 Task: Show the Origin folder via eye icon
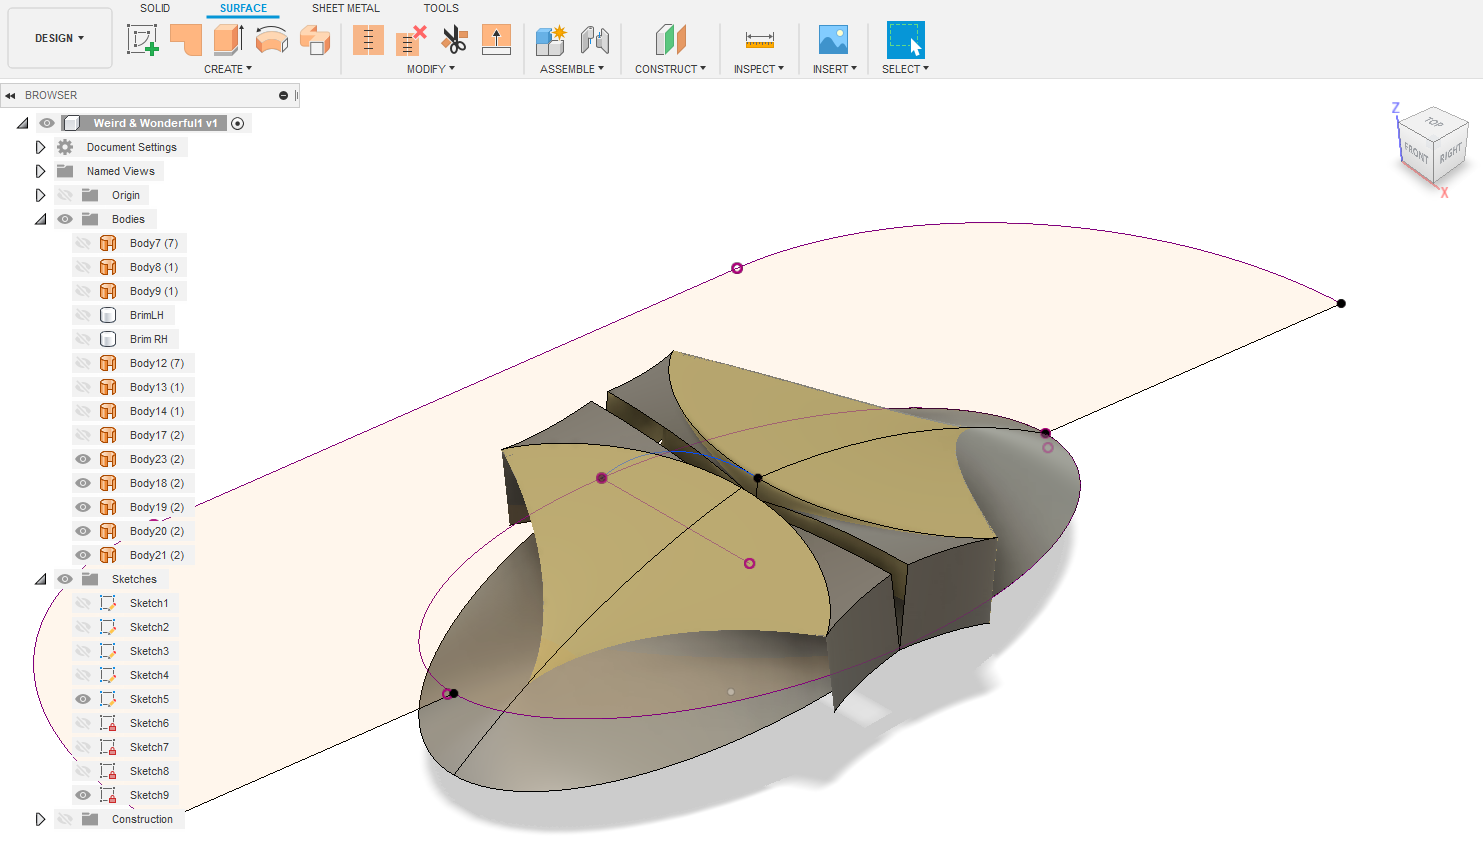click(65, 195)
